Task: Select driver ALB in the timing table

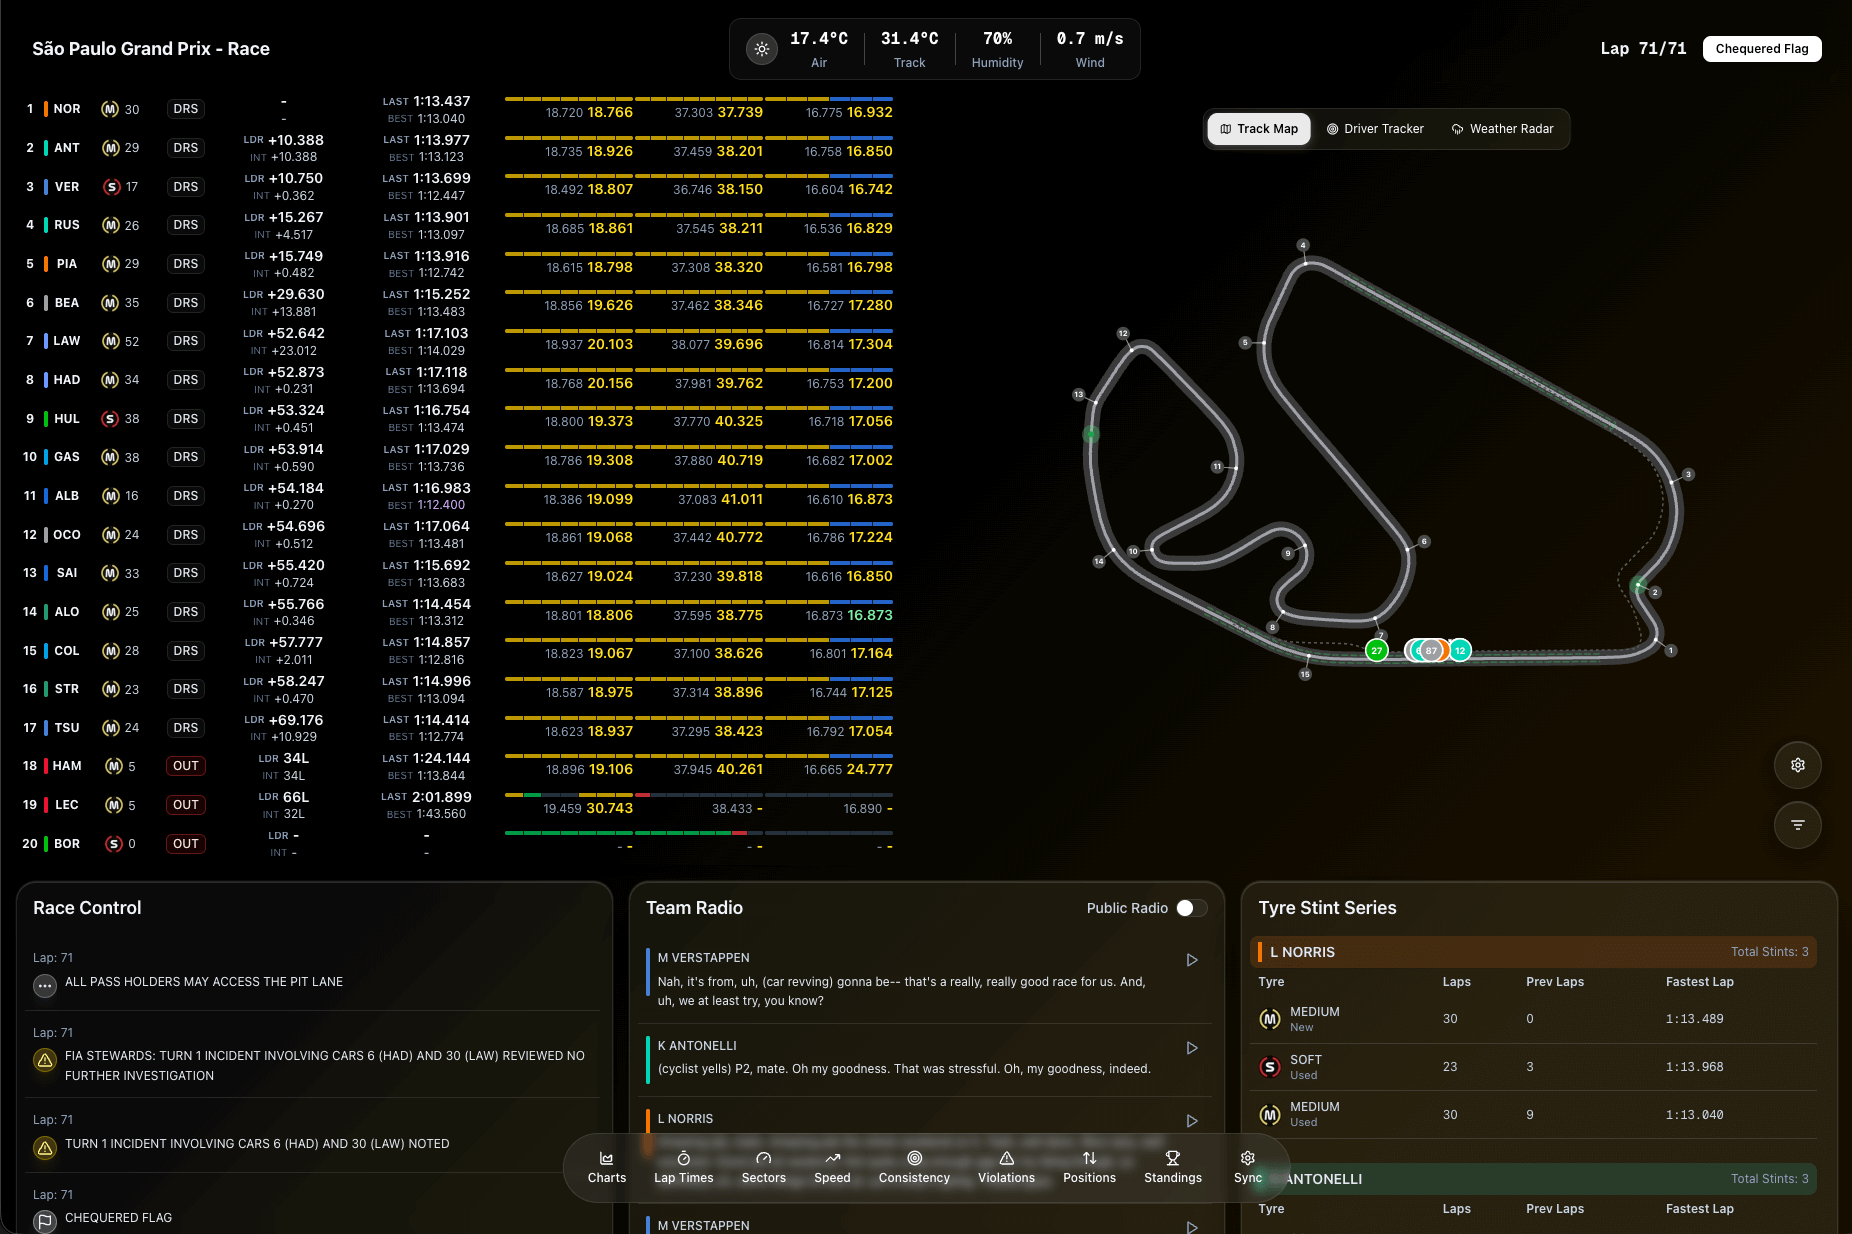Action: 67,496
